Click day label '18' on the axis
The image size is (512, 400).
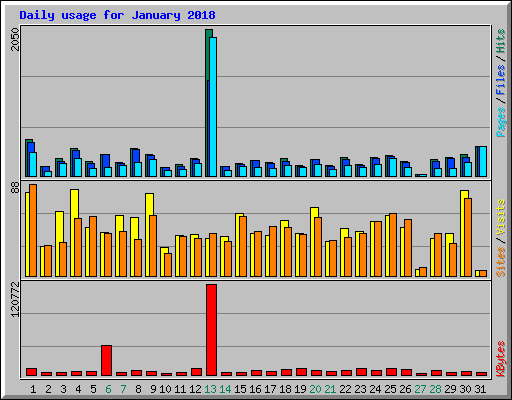(285, 389)
